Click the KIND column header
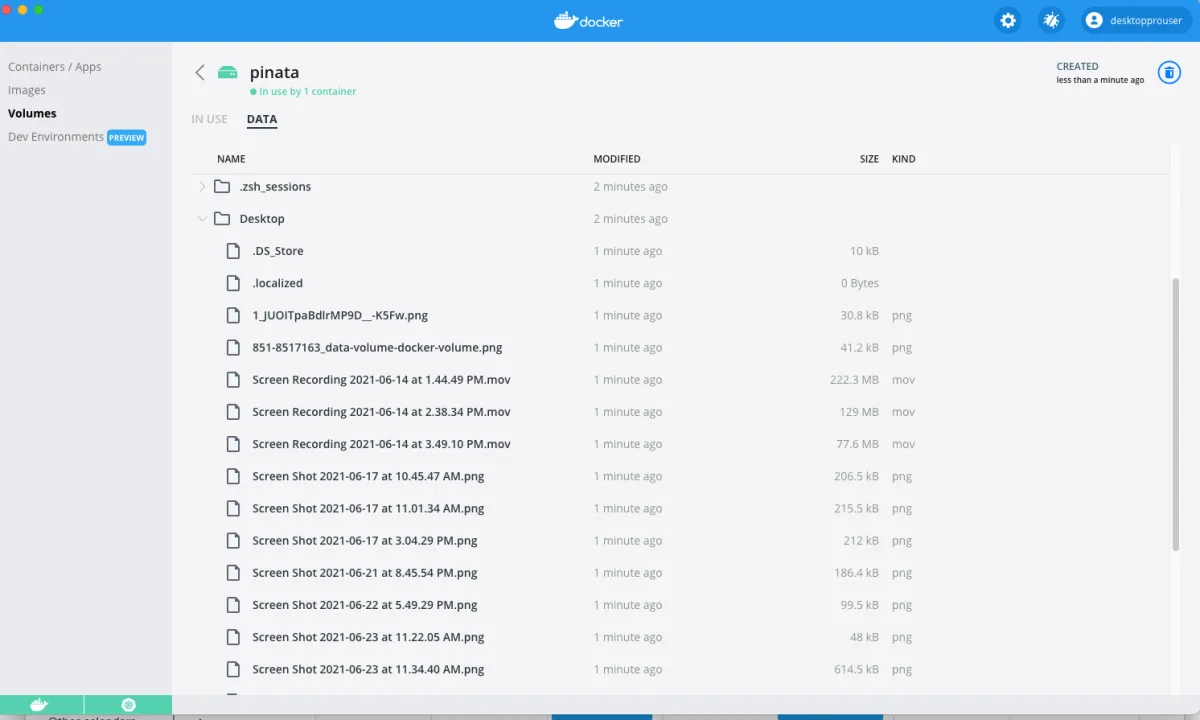The height and width of the screenshot is (720, 1200). (x=904, y=159)
